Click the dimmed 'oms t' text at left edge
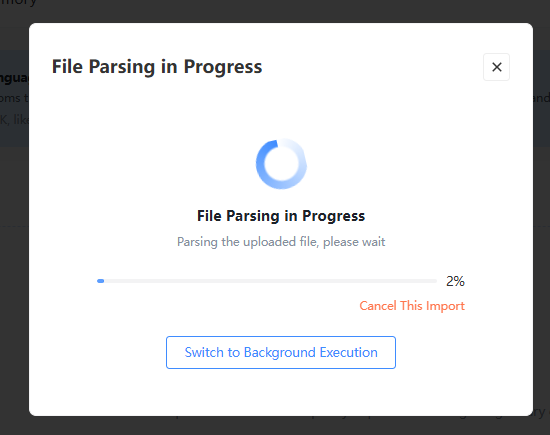The height and width of the screenshot is (435, 550). (x=14, y=98)
